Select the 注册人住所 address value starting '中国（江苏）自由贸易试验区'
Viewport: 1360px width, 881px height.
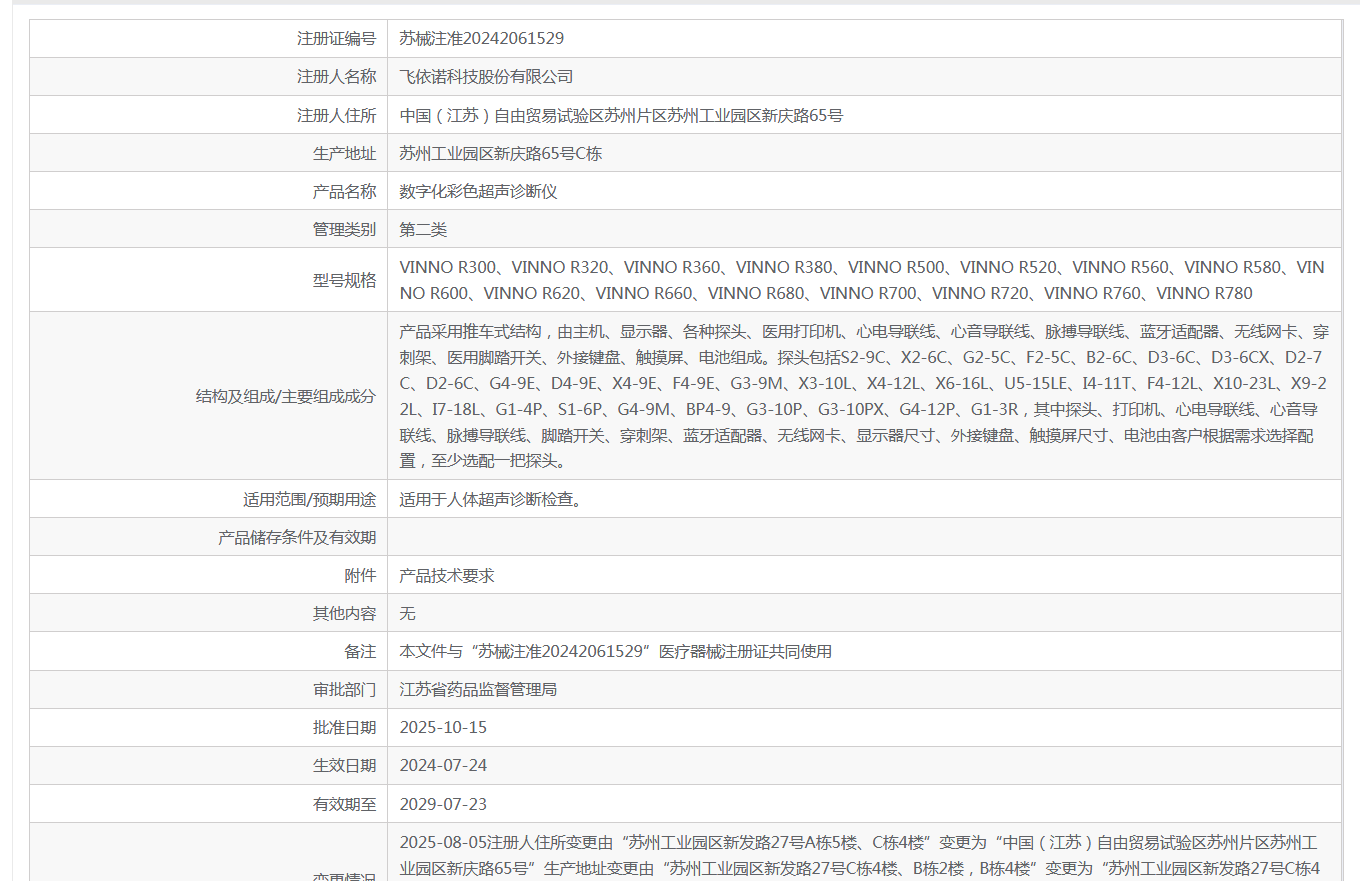pos(621,115)
